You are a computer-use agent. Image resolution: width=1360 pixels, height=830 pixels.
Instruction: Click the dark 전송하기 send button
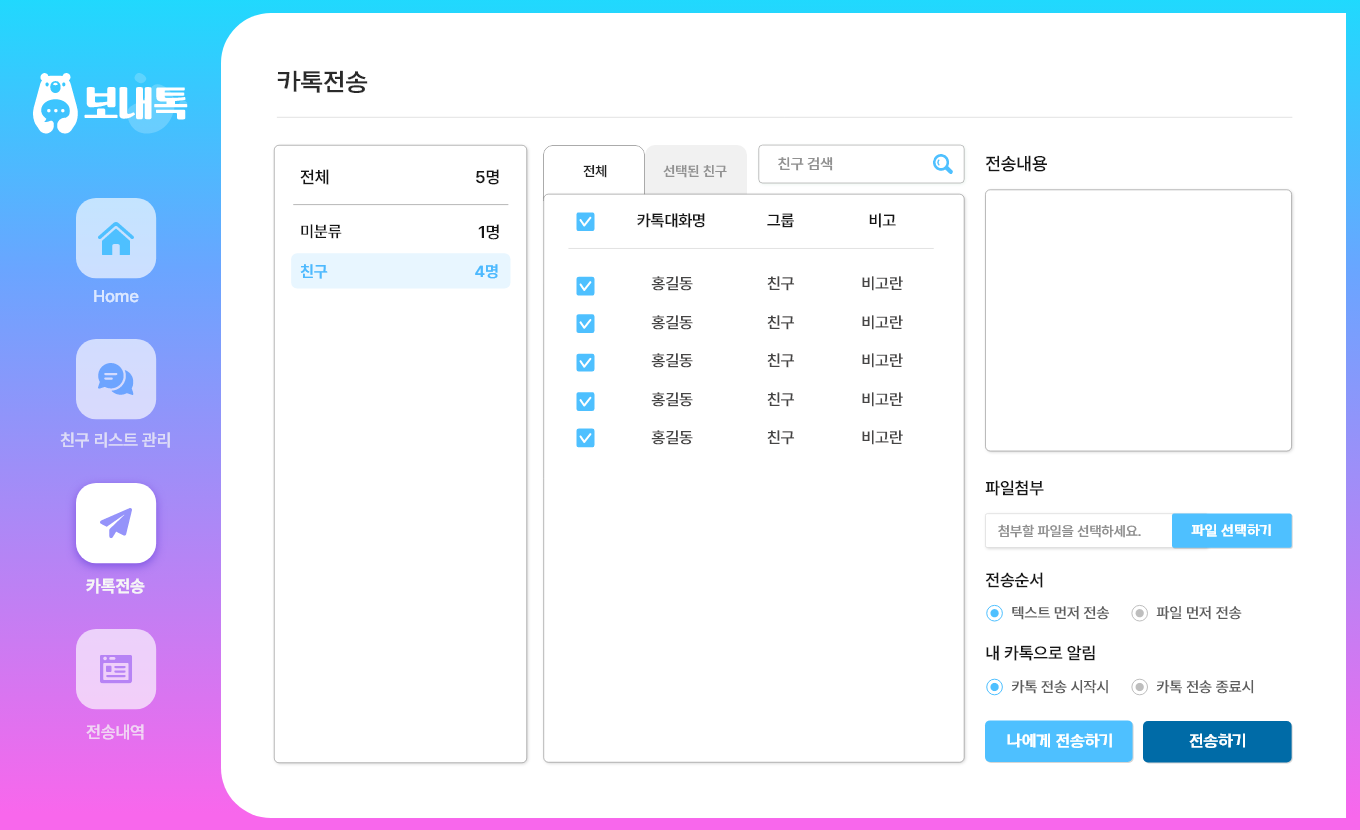point(1217,741)
